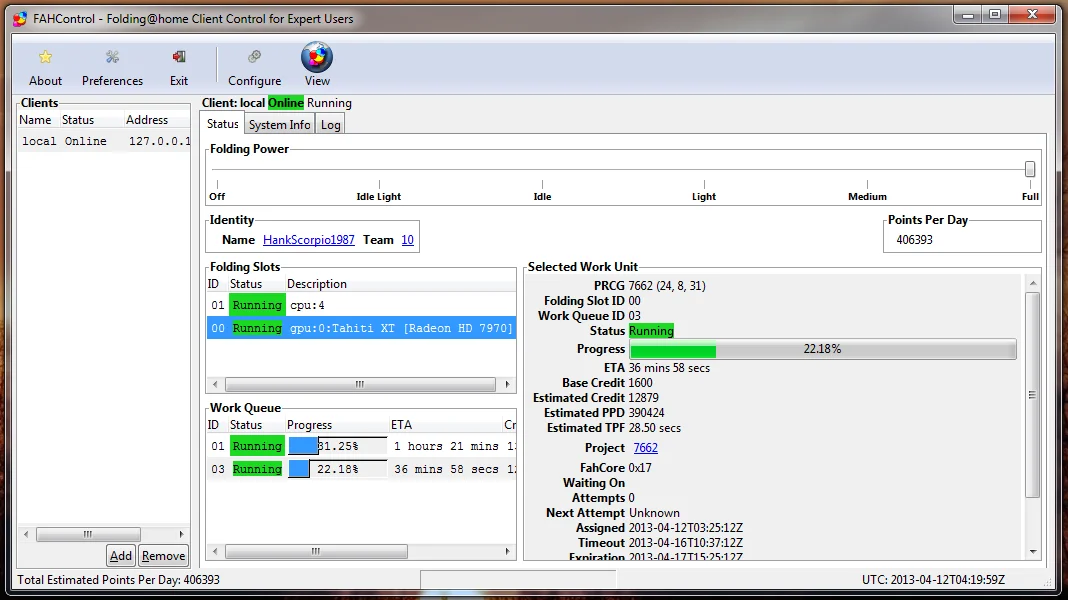Image resolution: width=1068 pixels, height=600 pixels.
Task: Remove the selected client
Action: (163, 556)
